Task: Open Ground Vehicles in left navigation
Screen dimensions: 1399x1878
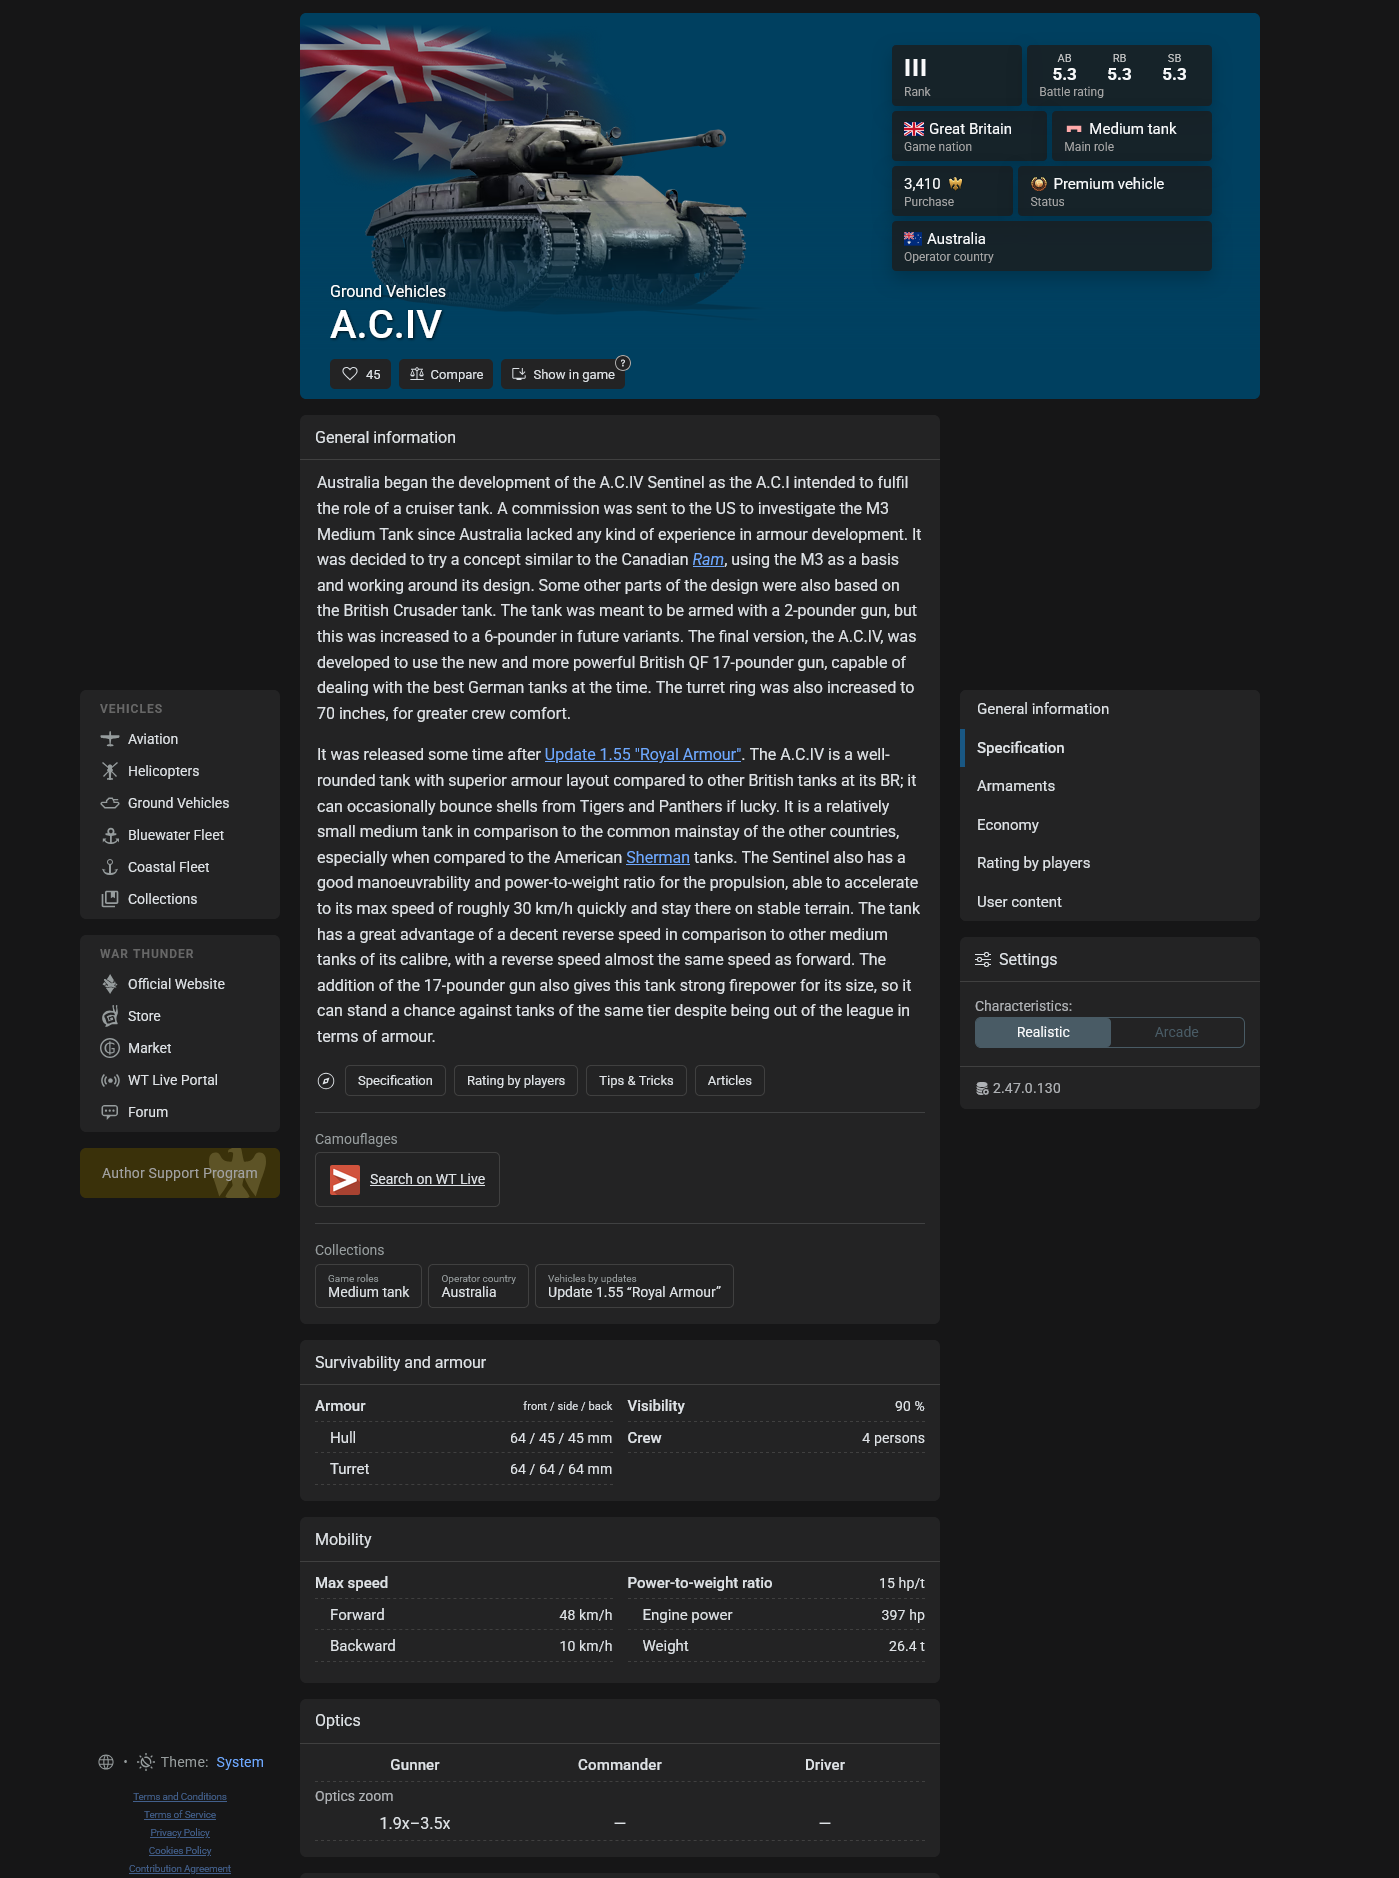Action: pos(180,803)
